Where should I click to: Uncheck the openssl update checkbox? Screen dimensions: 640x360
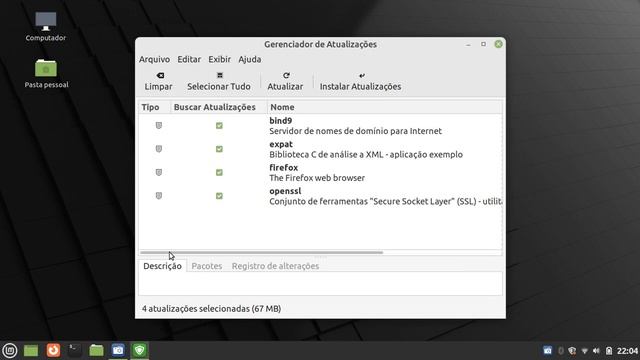[x=219, y=196]
